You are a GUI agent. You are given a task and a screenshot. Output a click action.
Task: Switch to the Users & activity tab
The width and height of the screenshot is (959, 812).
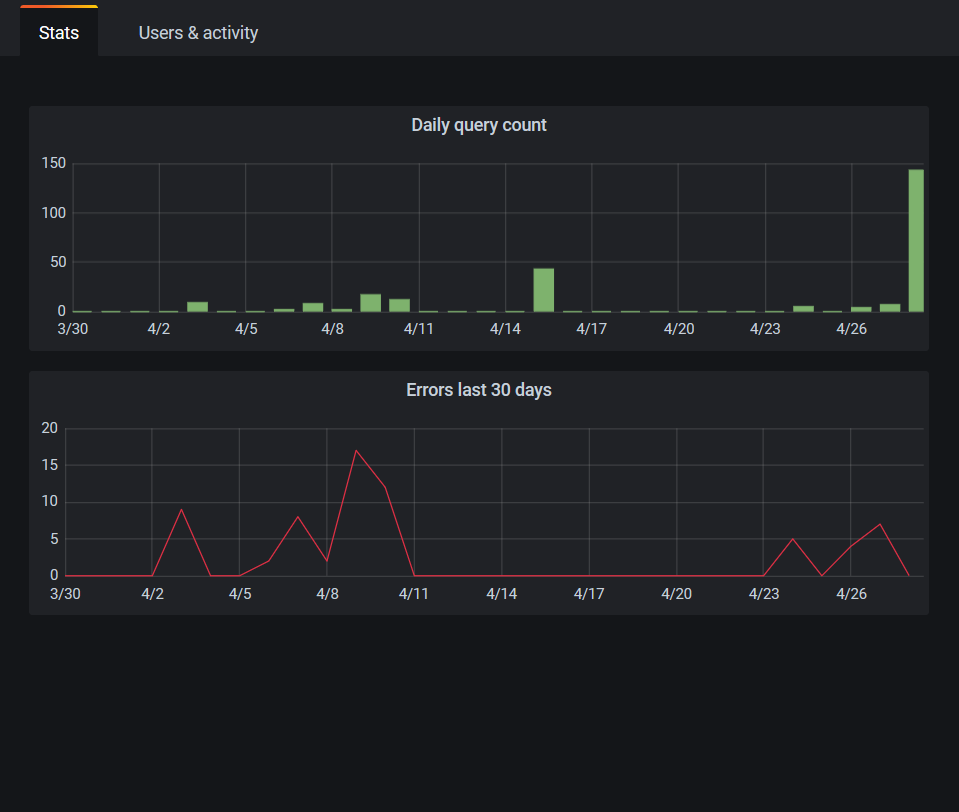(198, 32)
